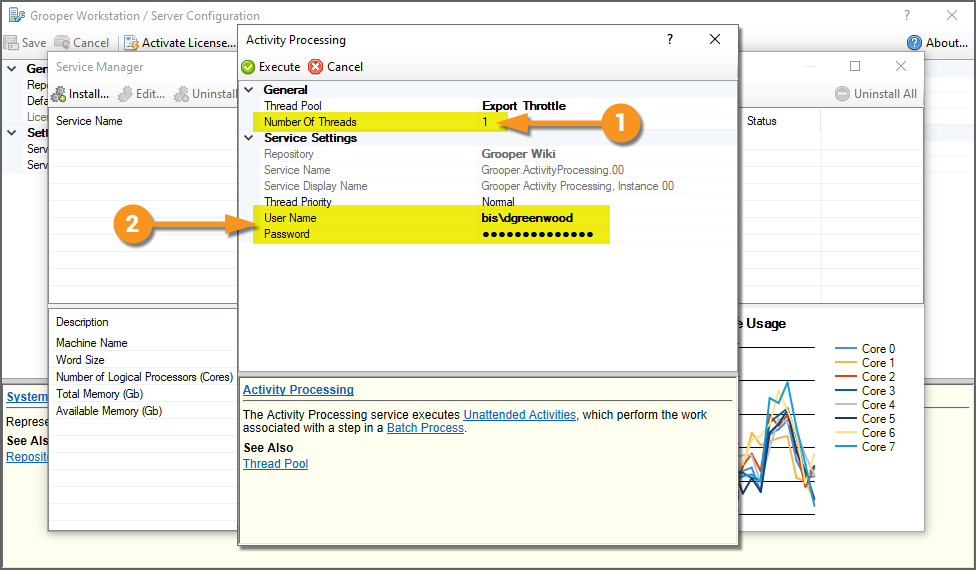Open help question mark in Grooper Workstation title bar
The image size is (976, 570).
point(906,16)
